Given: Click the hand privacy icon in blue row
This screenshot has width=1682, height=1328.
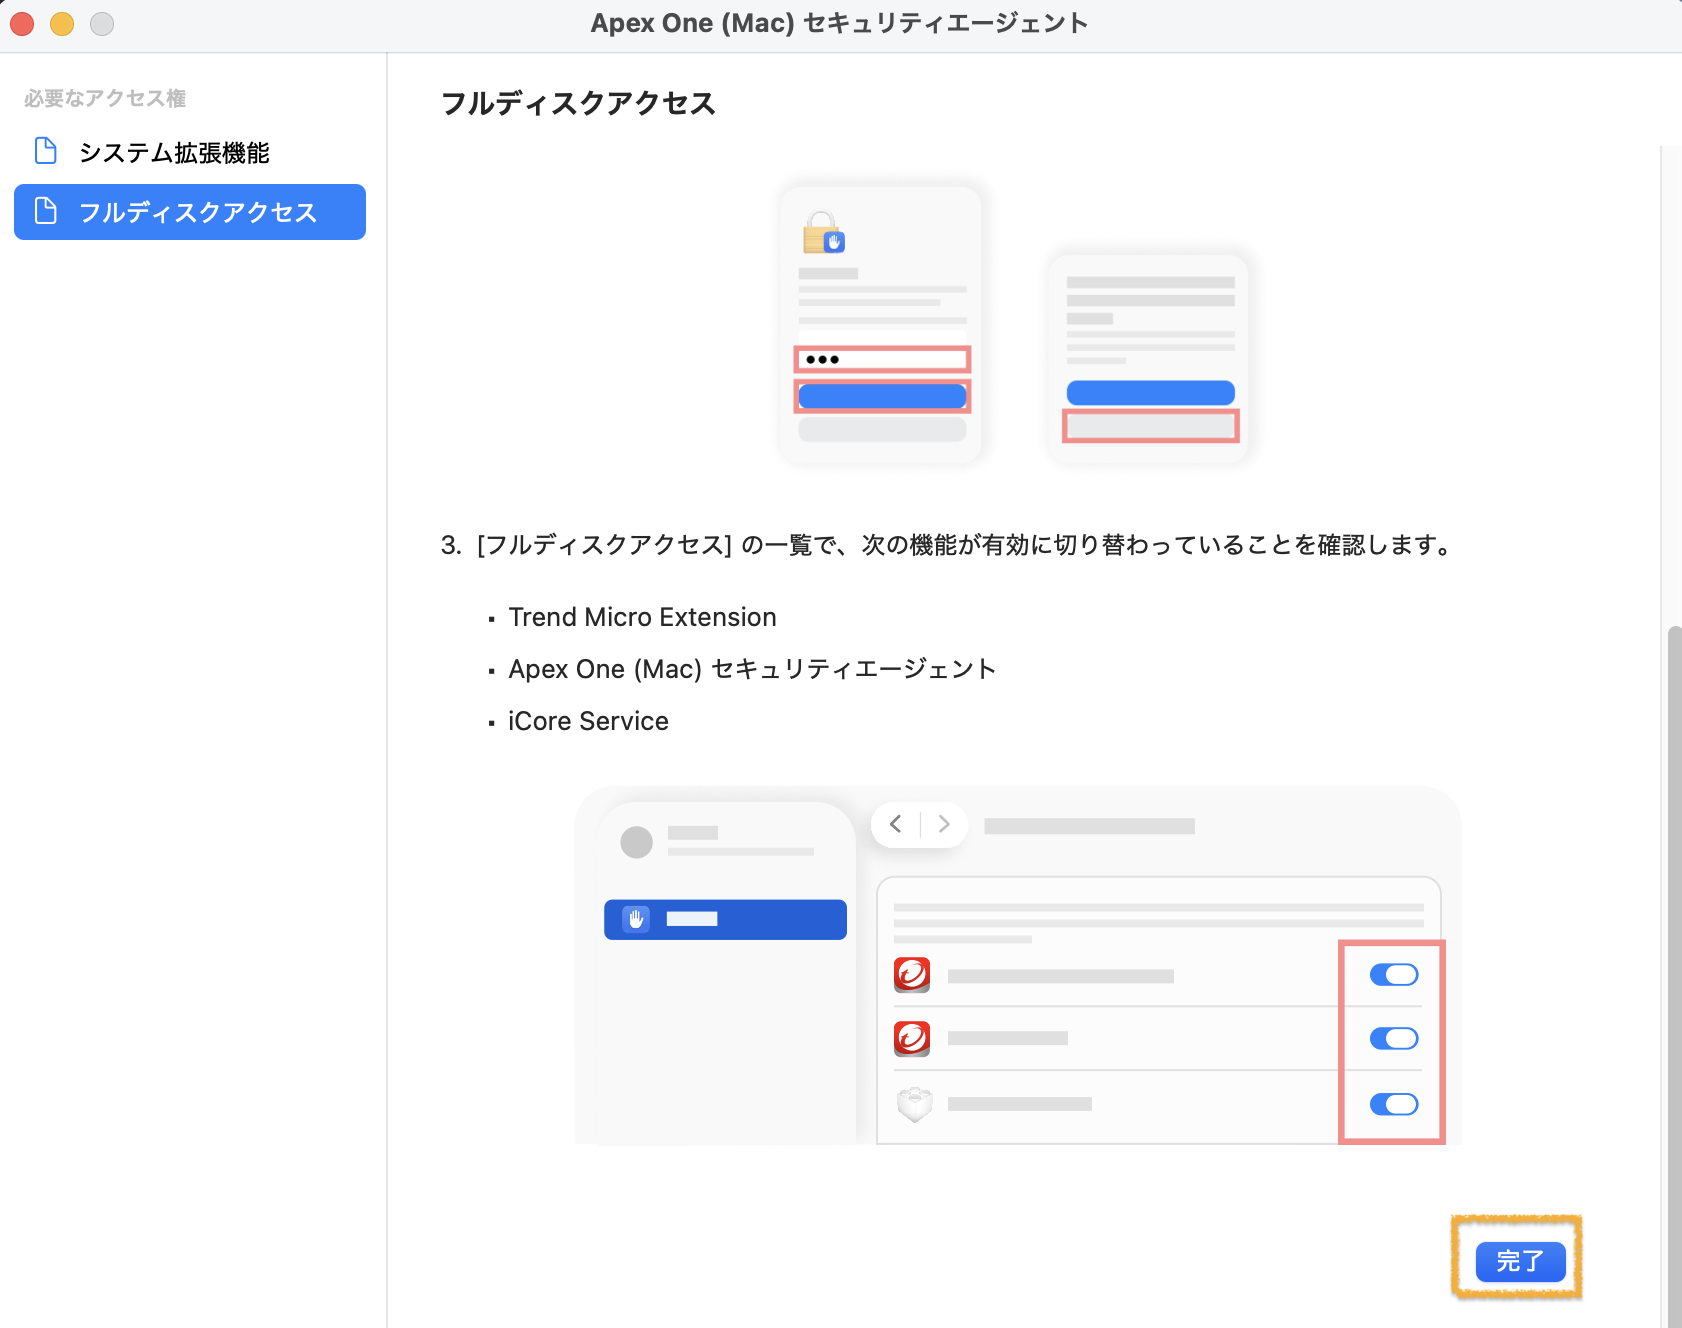Looking at the screenshot, I should click(x=636, y=919).
